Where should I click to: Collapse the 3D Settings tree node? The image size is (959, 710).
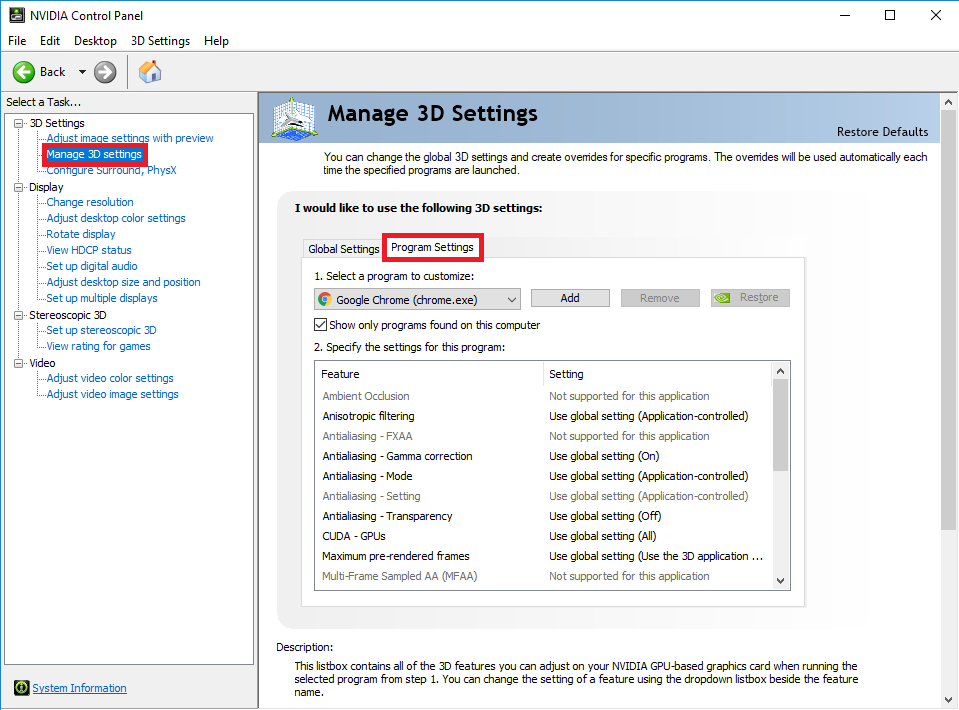19,123
